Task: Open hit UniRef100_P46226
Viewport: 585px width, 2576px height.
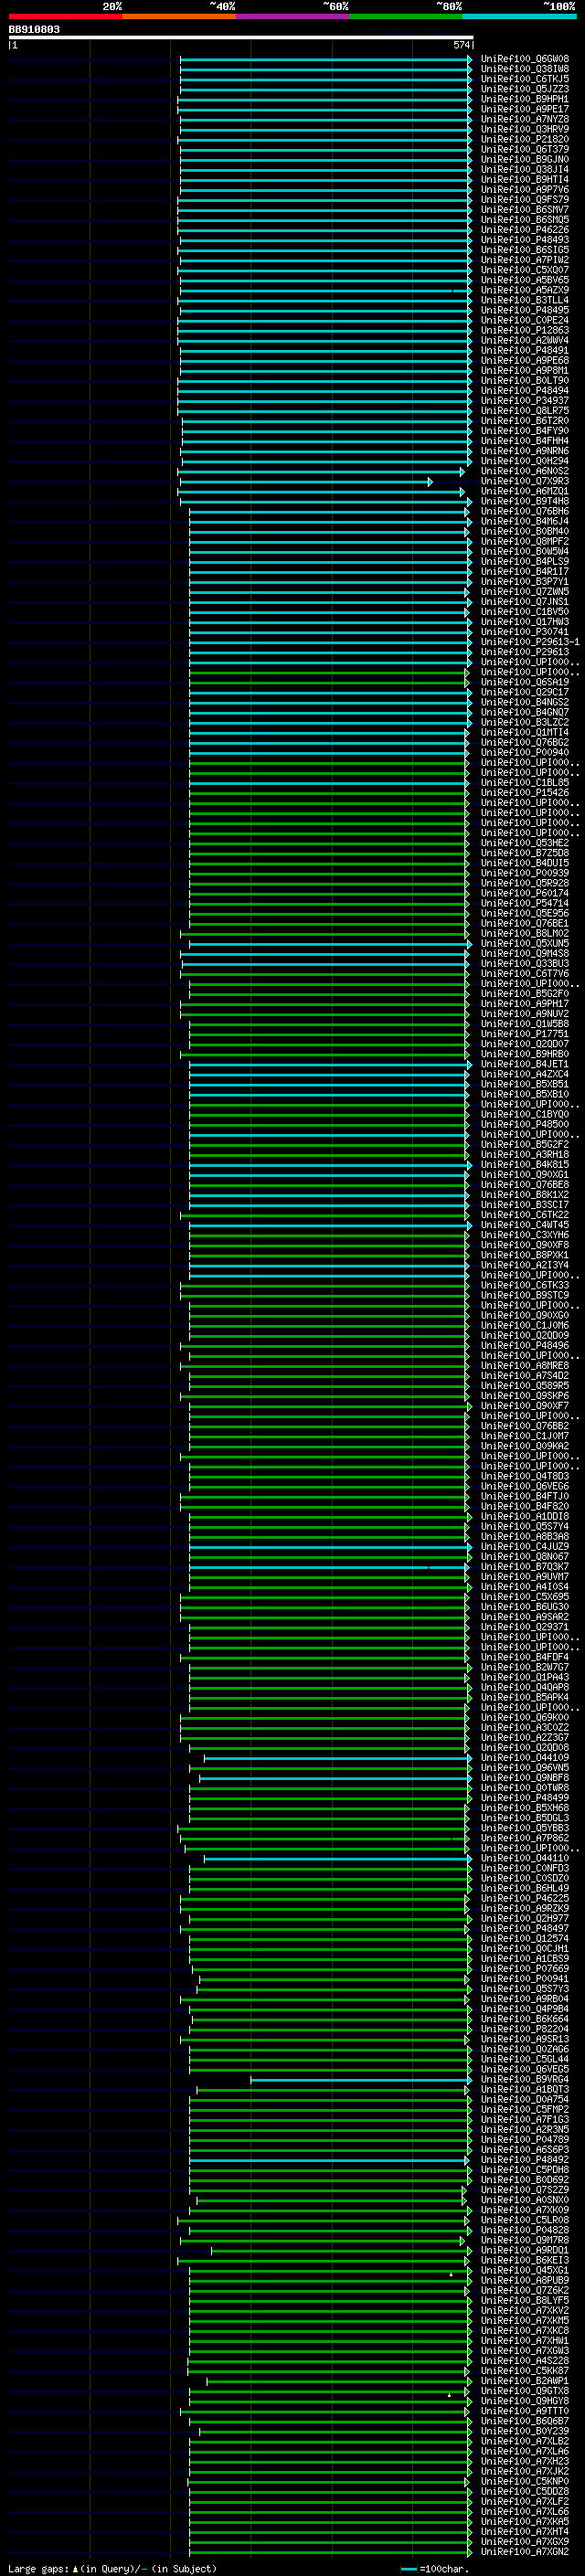Action: pyautogui.click(x=525, y=230)
